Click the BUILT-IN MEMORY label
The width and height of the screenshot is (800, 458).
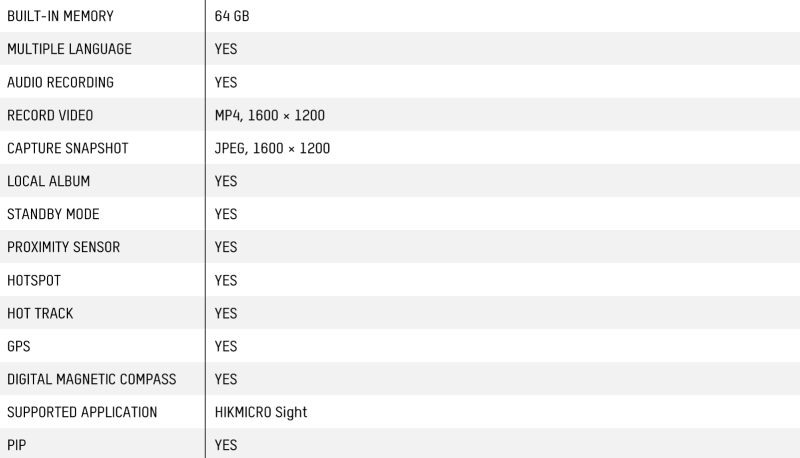point(60,16)
